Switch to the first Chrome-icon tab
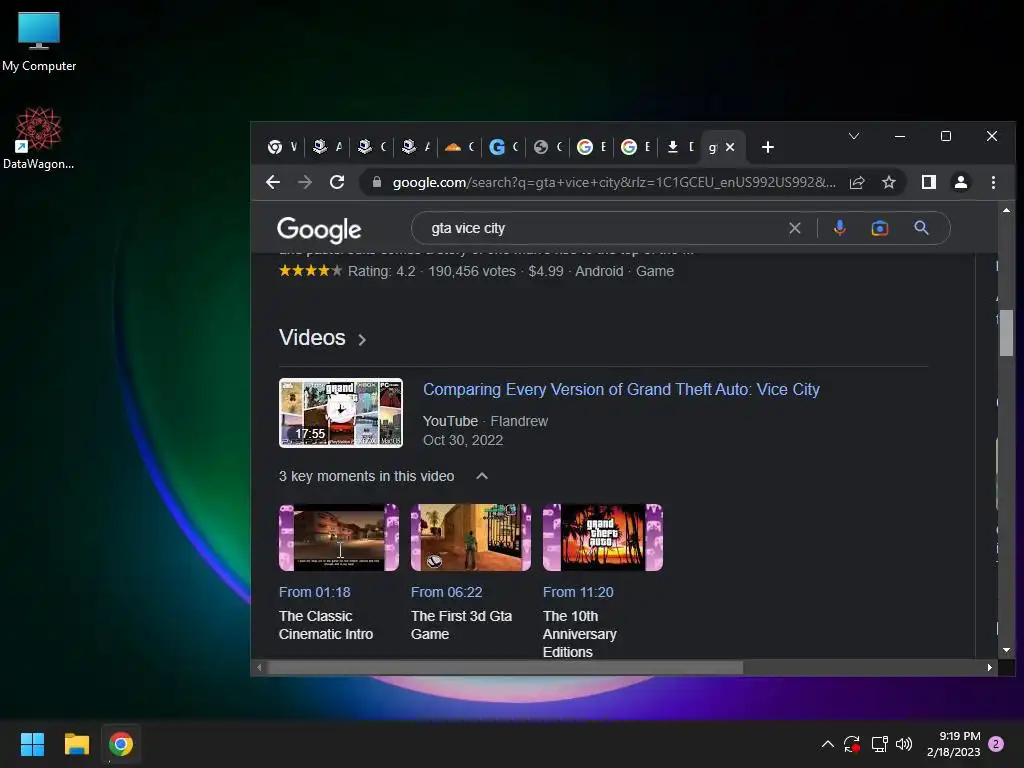The image size is (1024, 768). pyautogui.click(x=281, y=147)
